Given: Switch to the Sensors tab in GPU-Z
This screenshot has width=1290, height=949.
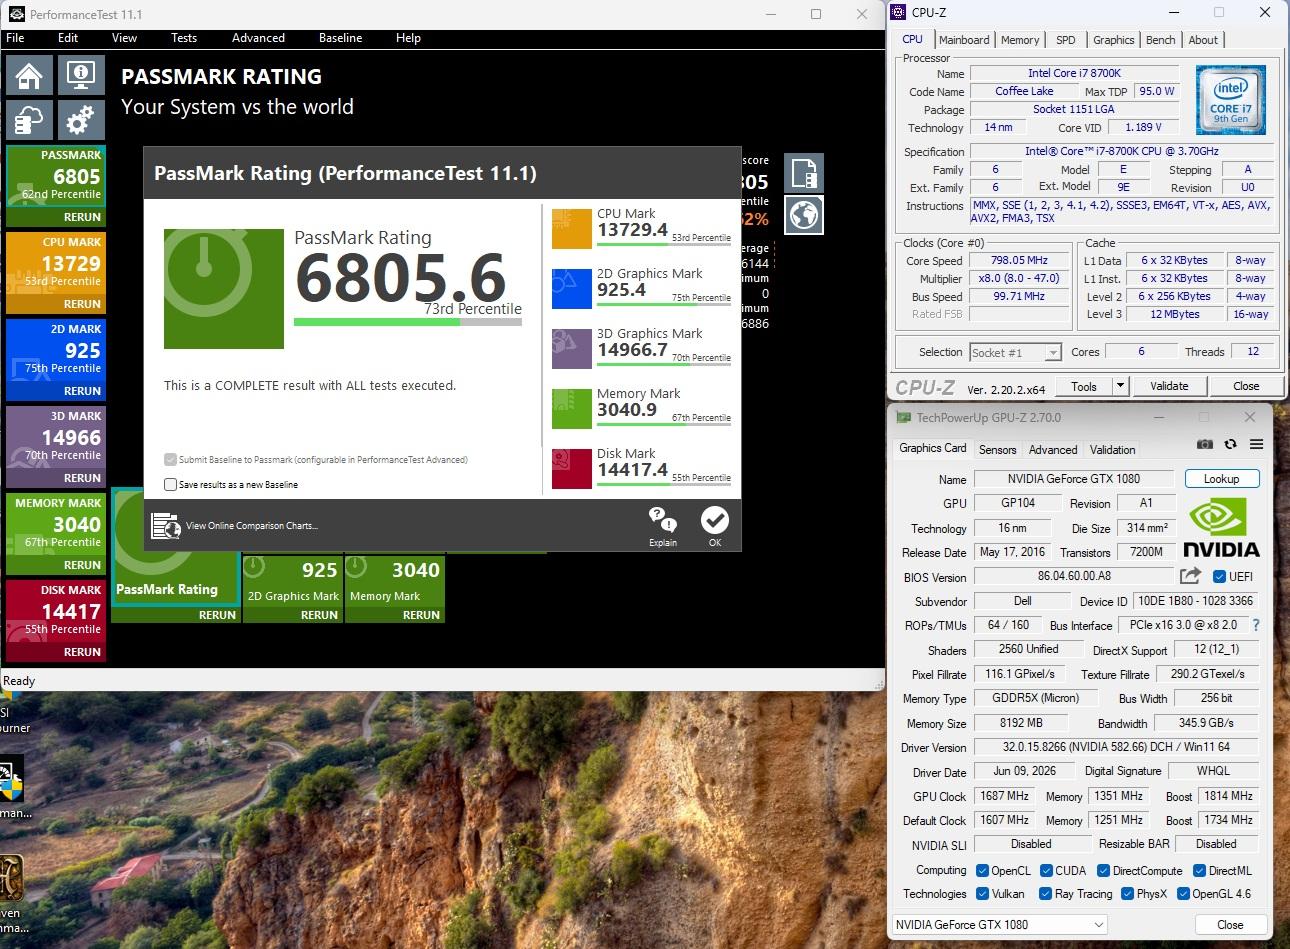Looking at the screenshot, I should 997,450.
